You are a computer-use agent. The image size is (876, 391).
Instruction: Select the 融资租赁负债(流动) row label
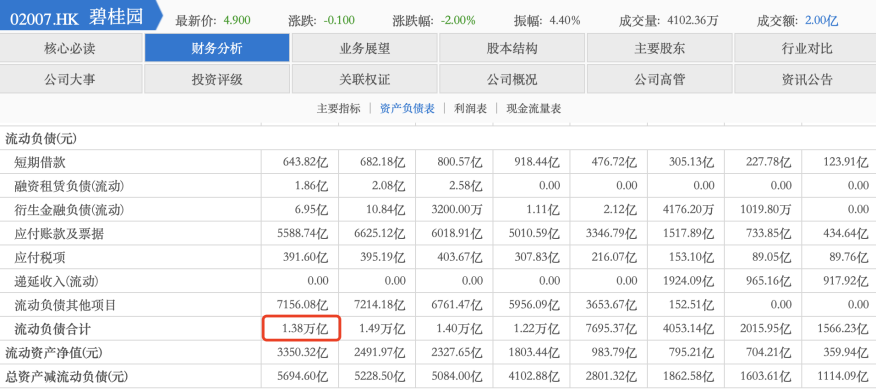[x=69, y=186]
